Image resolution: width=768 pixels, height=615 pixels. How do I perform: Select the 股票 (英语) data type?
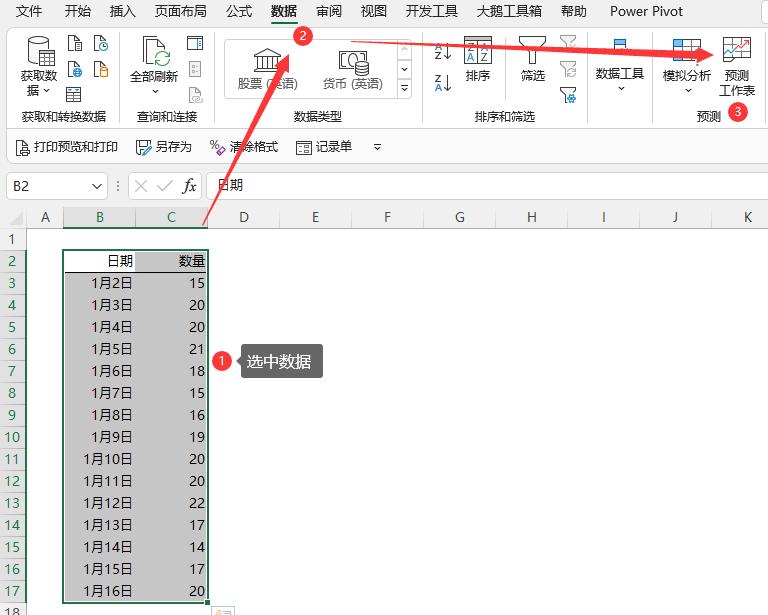click(x=267, y=69)
